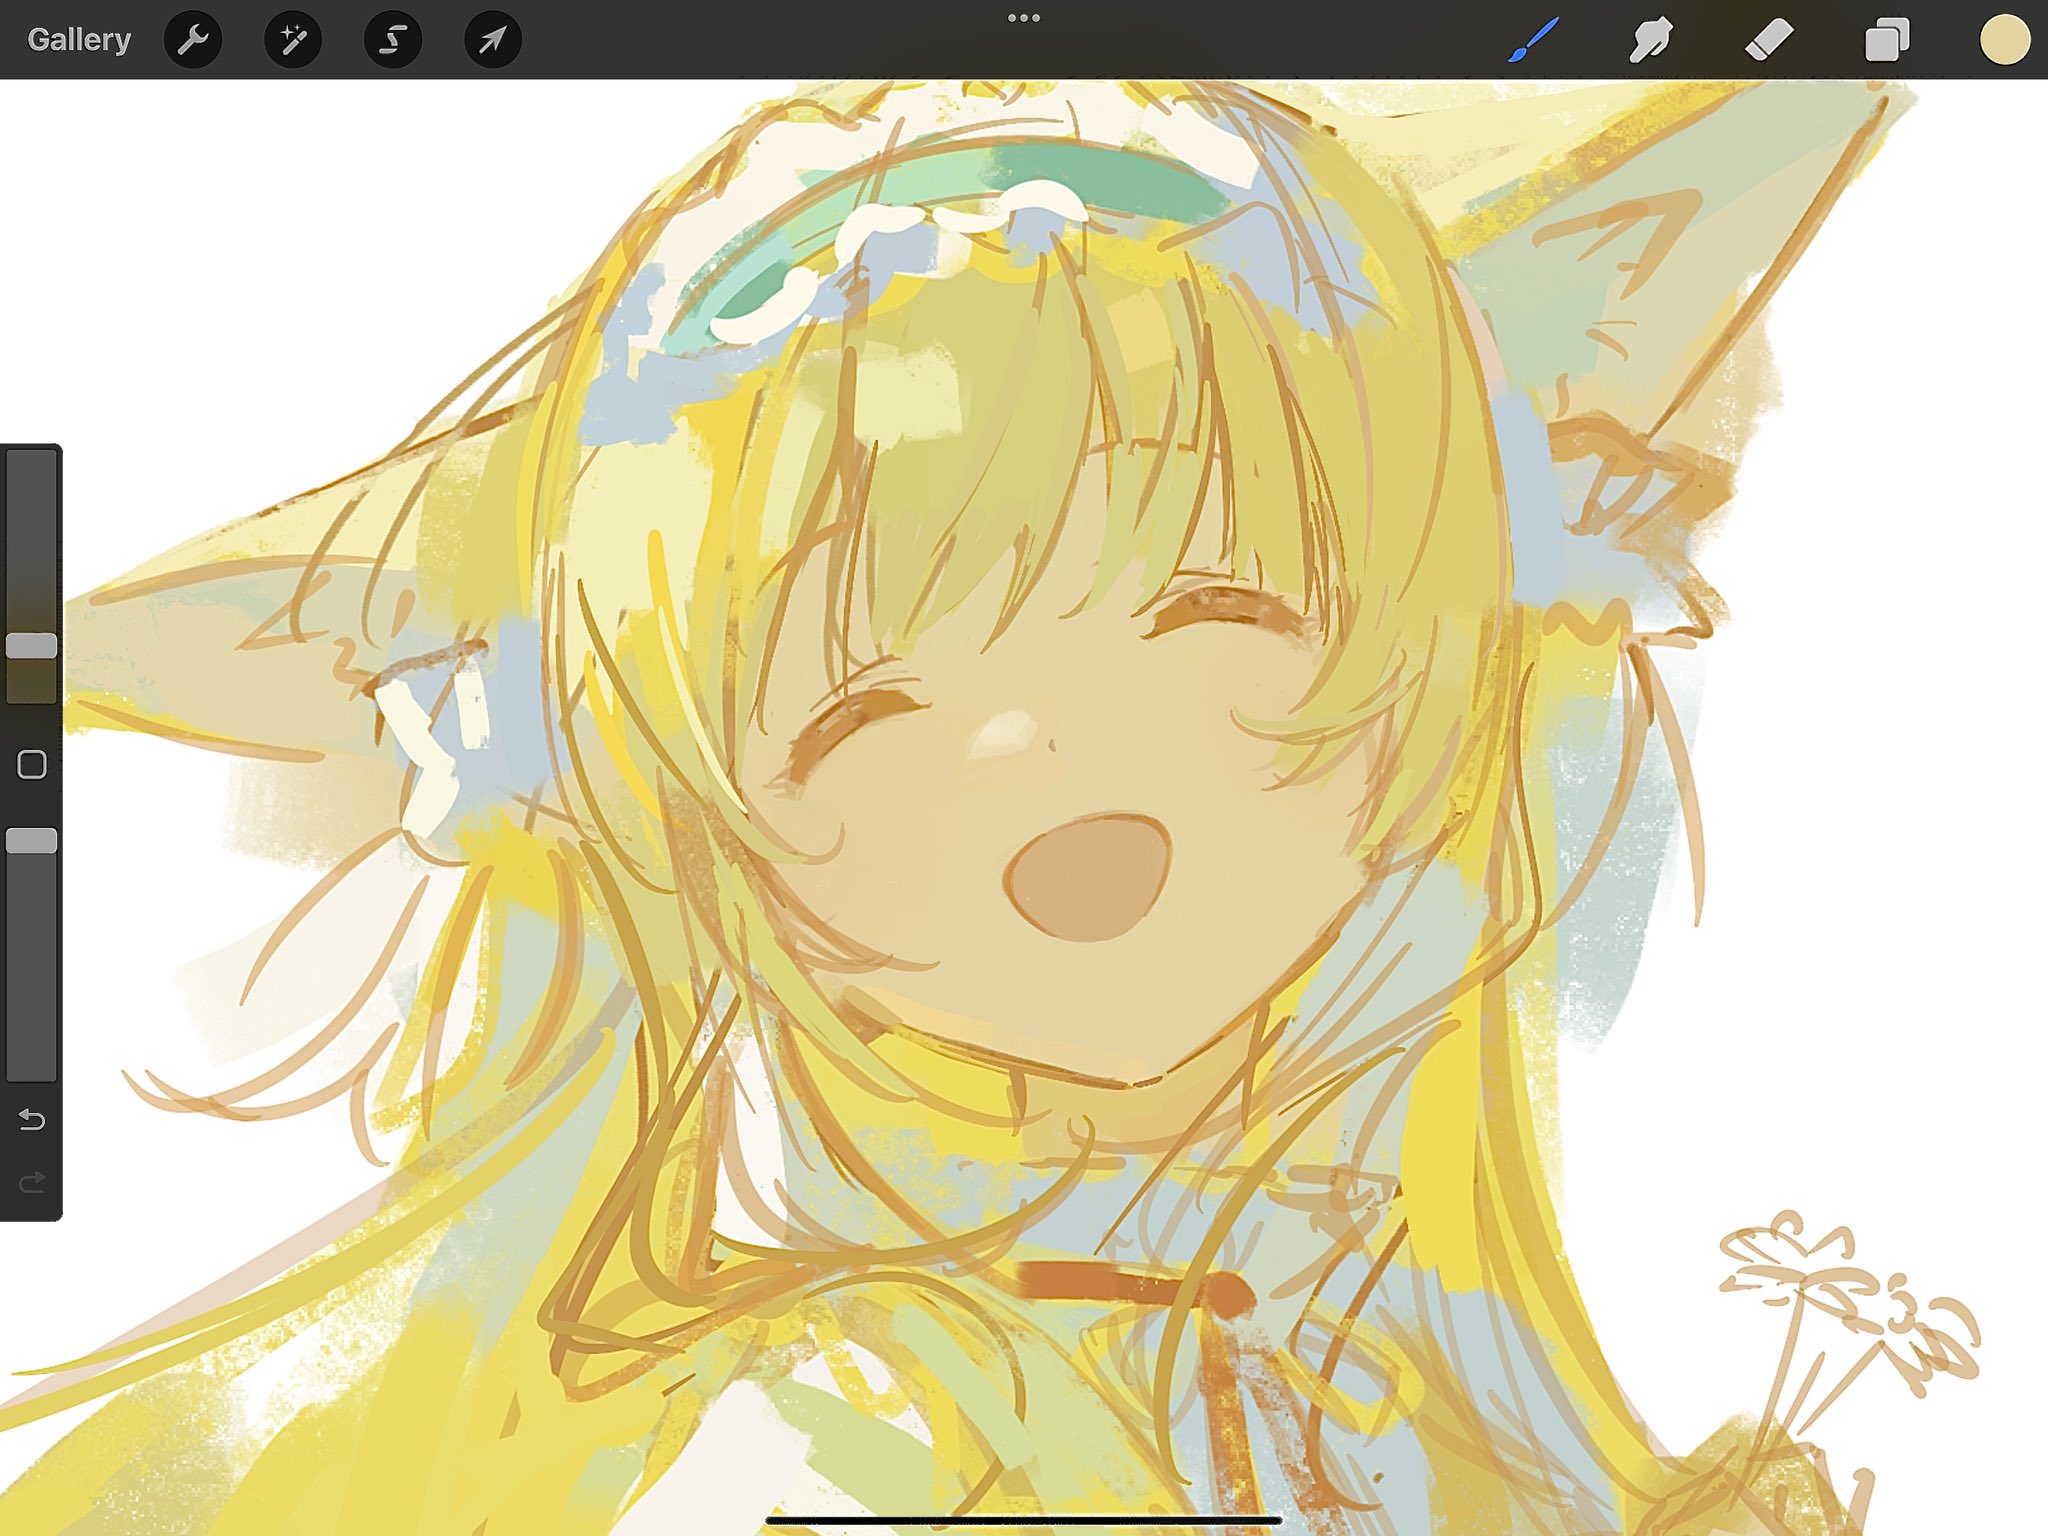Select the Eraser tool
Screen dimensions: 2048x1536
[1768, 40]
